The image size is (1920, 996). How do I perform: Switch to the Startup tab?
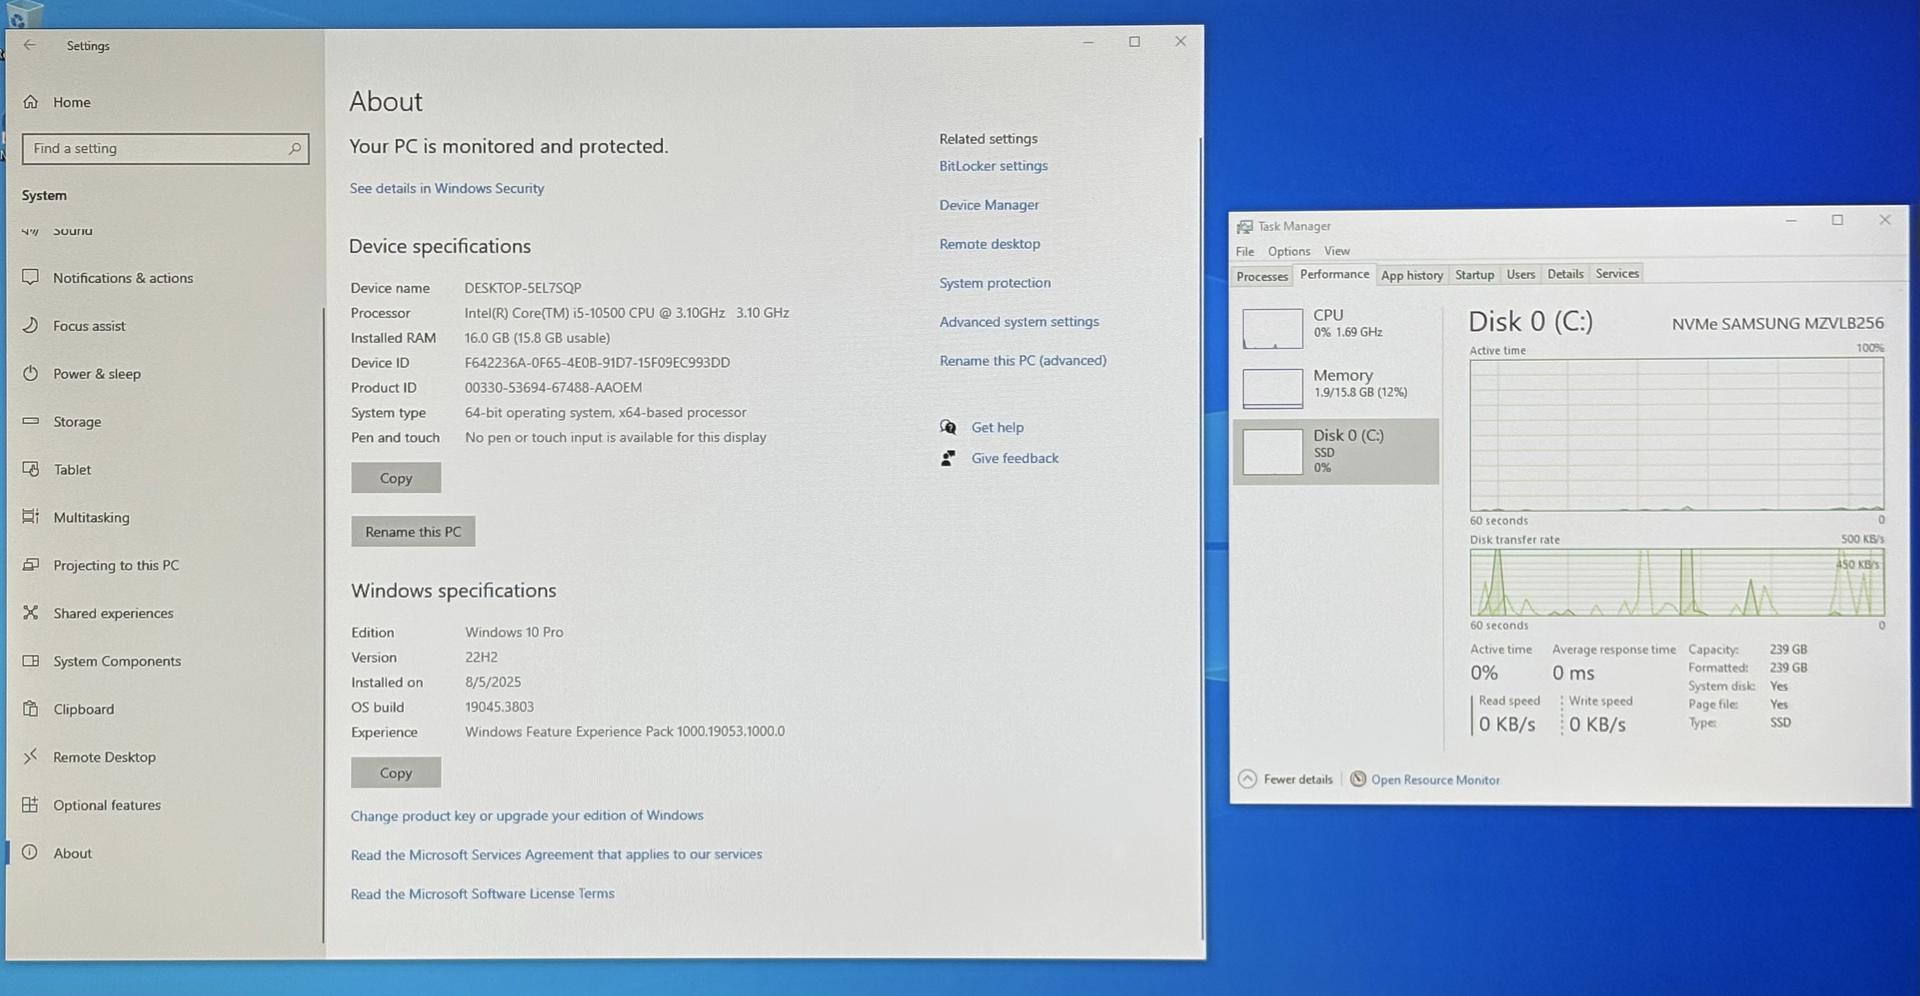coord(1474,275)
